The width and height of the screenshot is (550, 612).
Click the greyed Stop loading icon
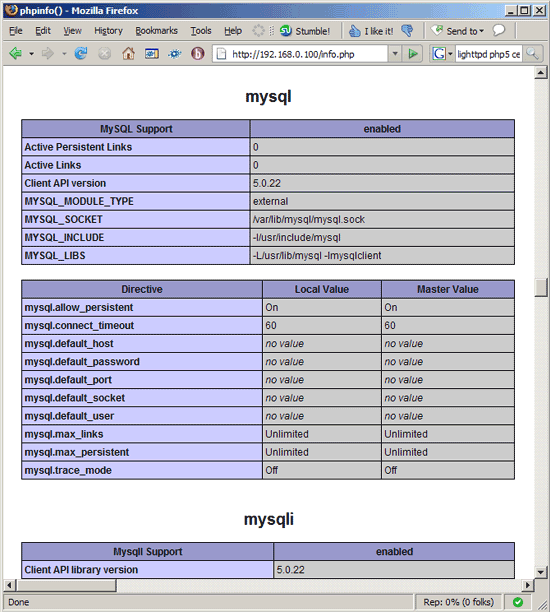pos(104,53)
